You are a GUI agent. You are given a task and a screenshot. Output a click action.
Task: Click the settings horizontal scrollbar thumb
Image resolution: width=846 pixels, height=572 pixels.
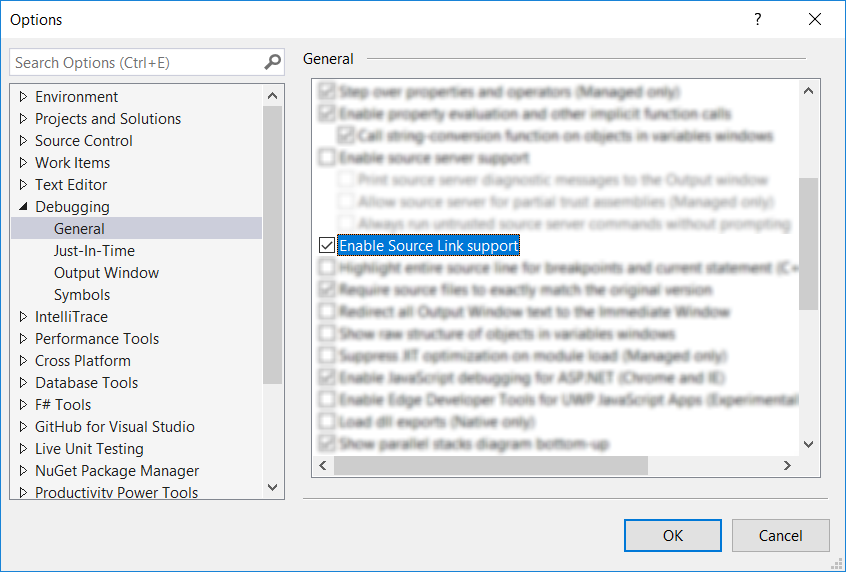click(490, 465)
